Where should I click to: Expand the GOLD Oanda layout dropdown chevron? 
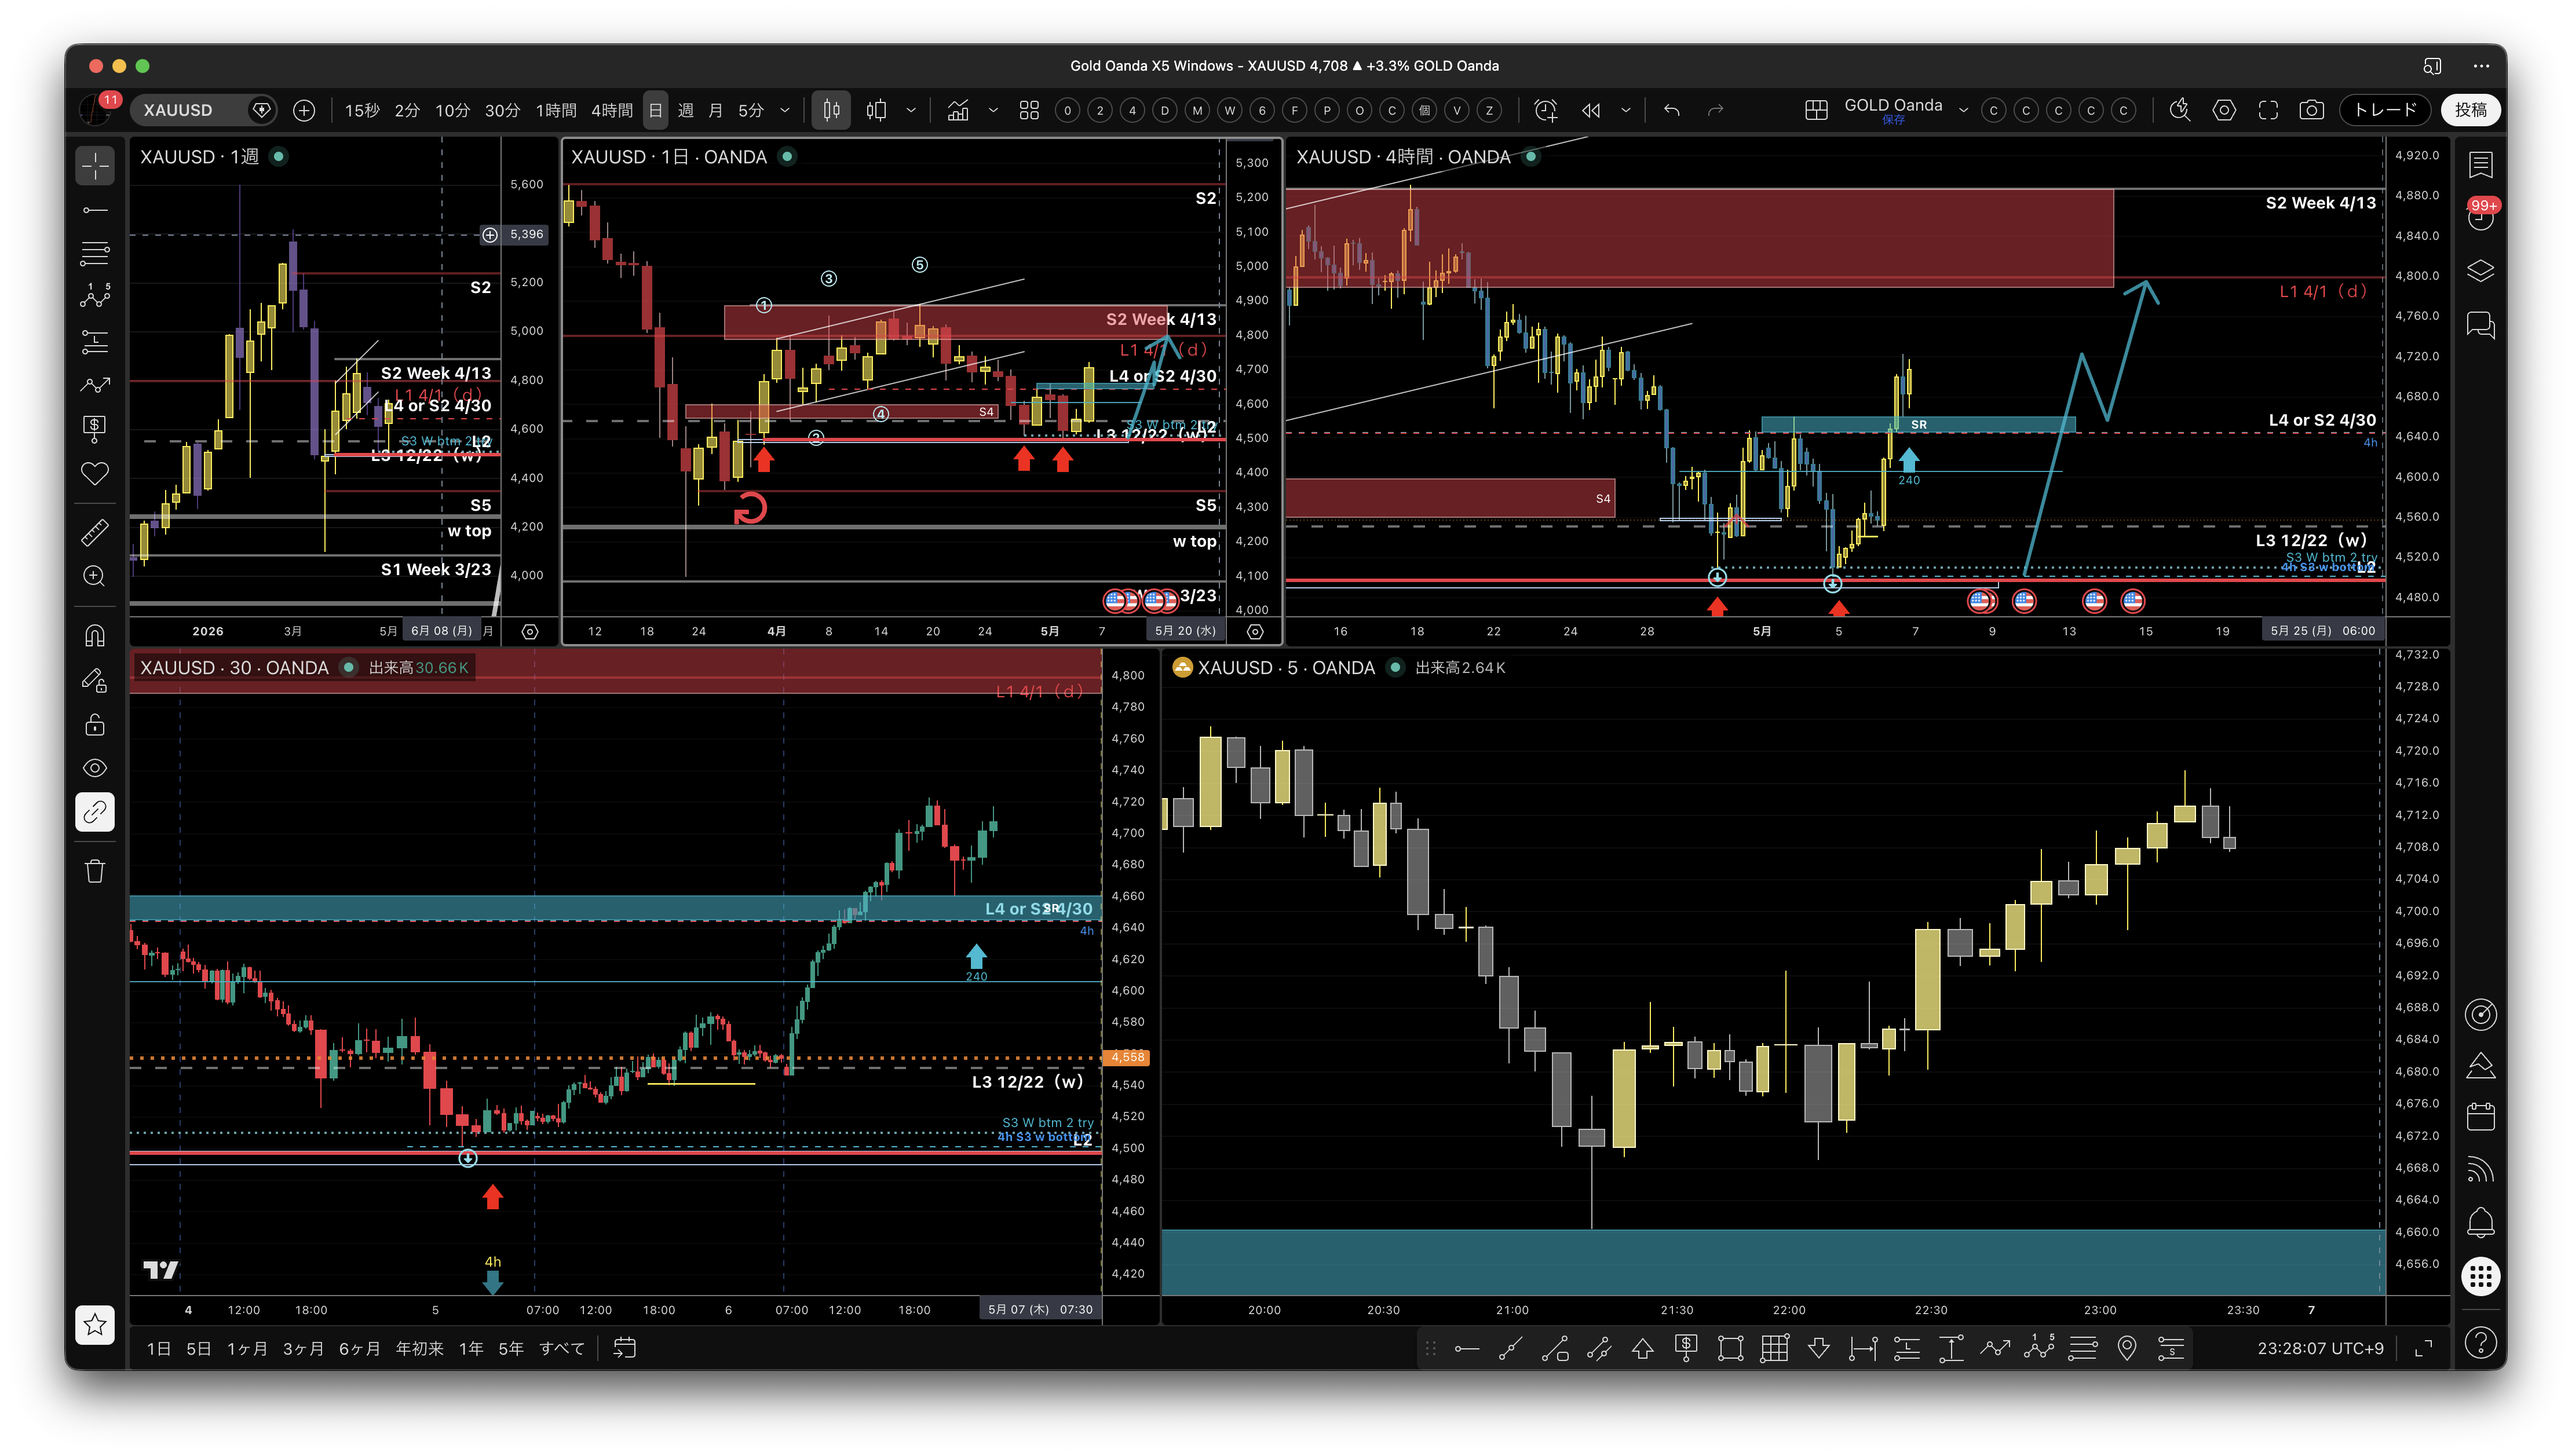pos(1963,110)
